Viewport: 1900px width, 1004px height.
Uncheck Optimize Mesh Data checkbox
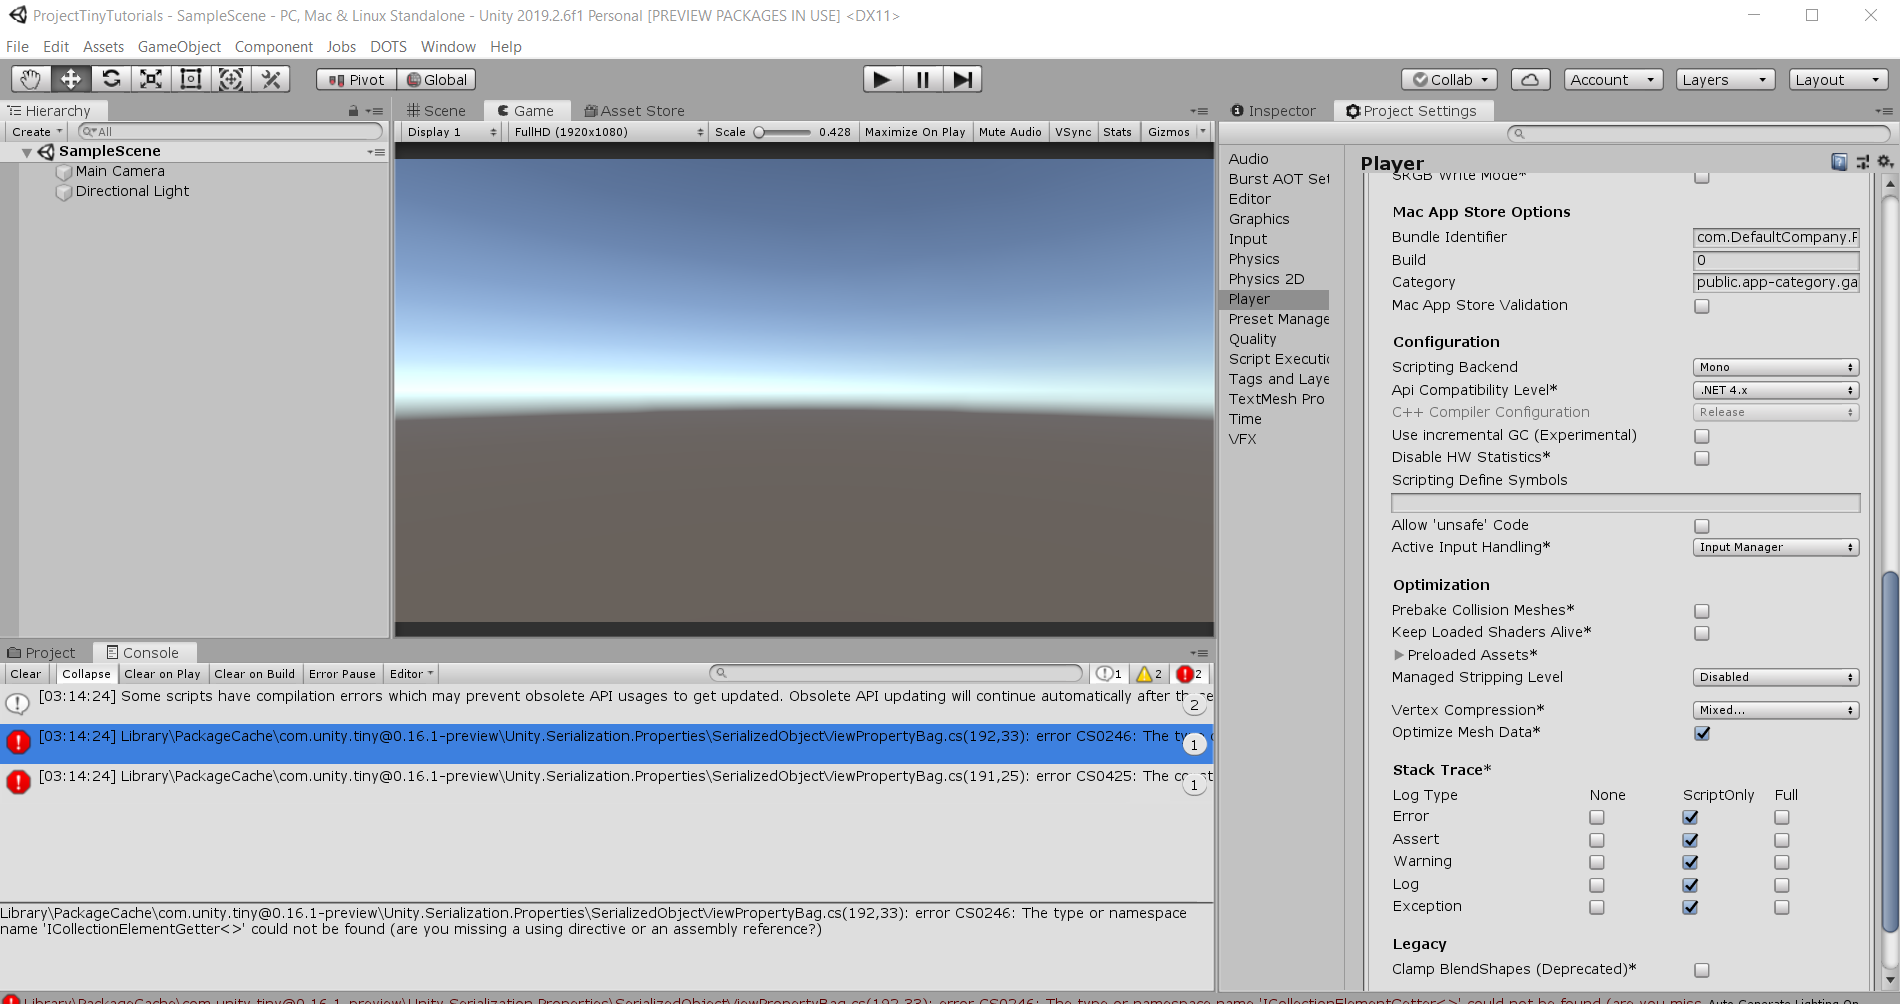(1702, 733)
